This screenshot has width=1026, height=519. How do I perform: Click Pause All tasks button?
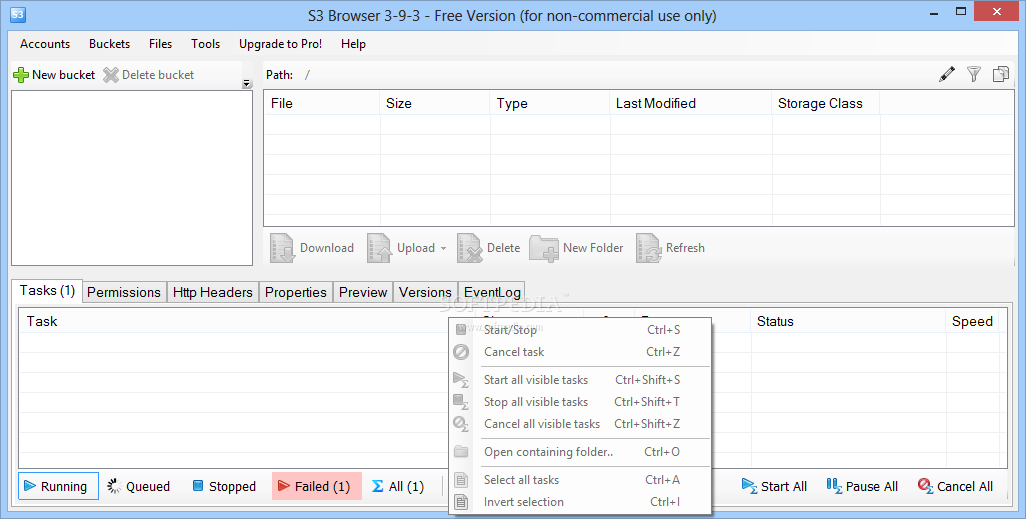tap(862, 486)
